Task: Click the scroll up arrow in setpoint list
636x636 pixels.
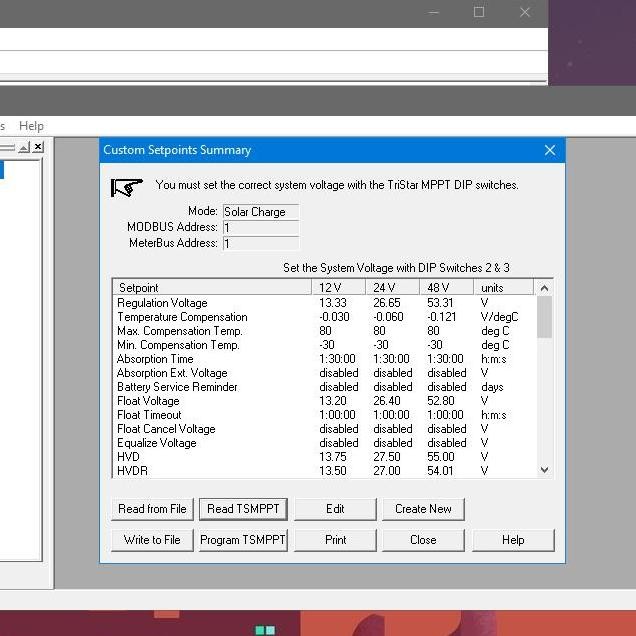Action: coord(544,288)
